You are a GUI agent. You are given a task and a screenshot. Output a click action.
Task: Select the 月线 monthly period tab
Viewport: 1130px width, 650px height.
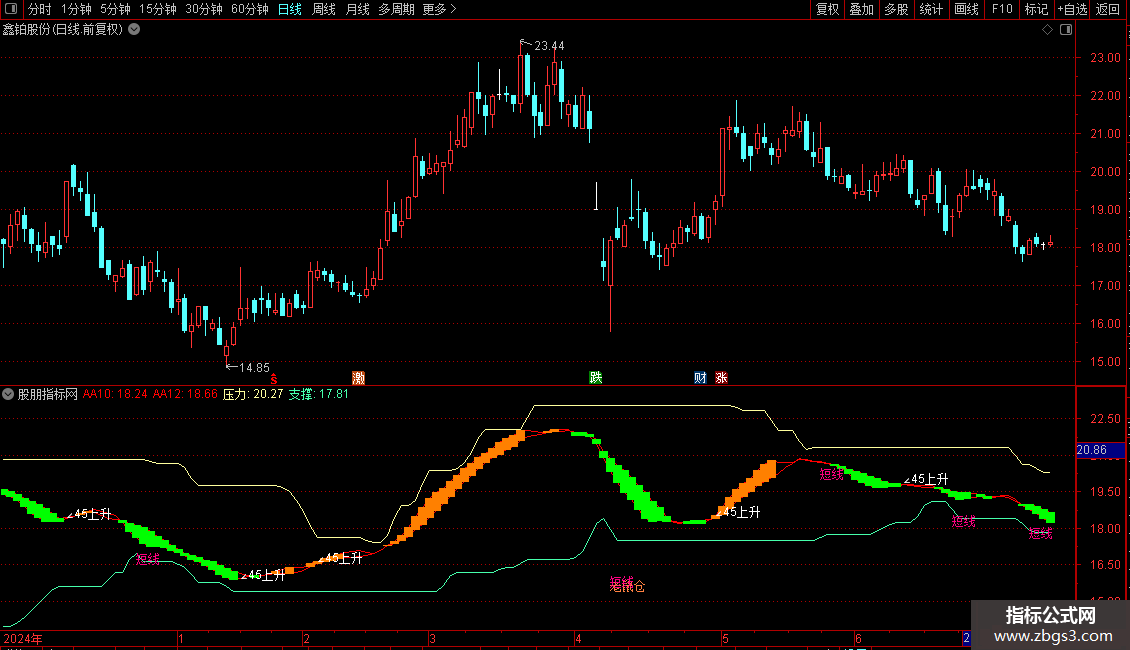(357, 9)
